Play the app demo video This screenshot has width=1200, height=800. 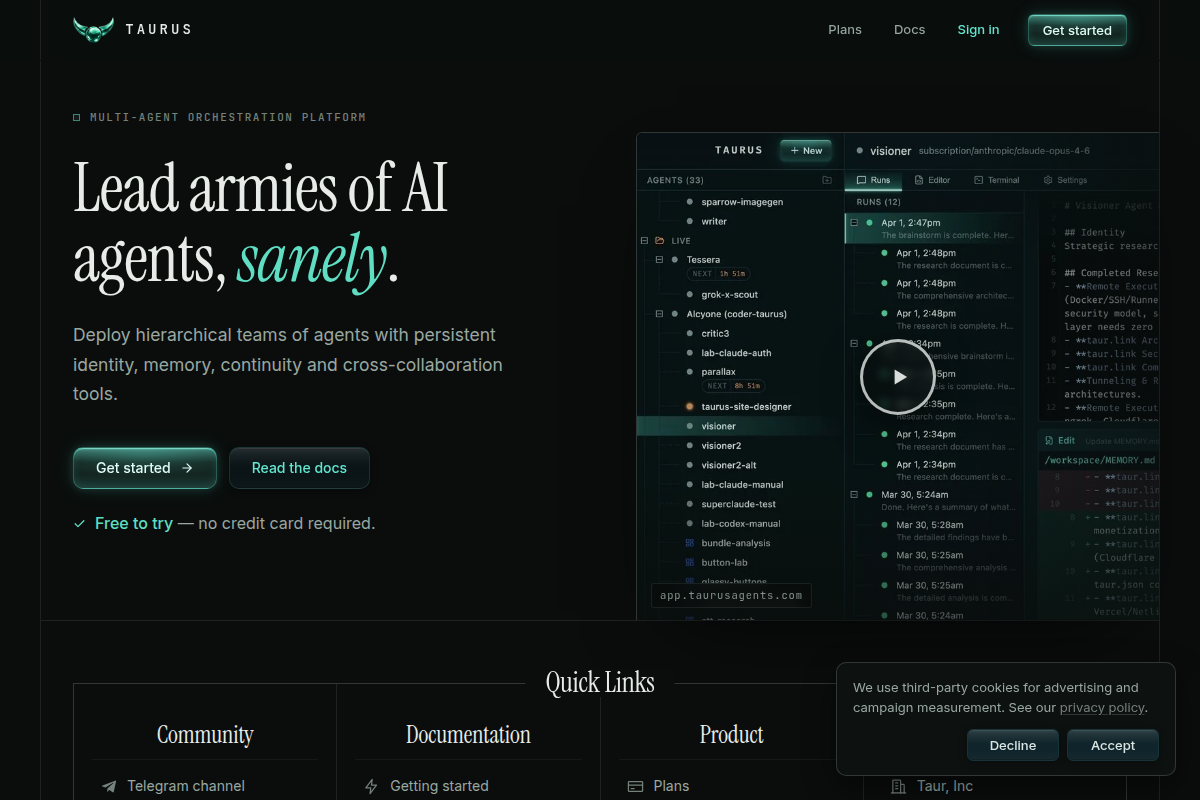tap(898, 377)
